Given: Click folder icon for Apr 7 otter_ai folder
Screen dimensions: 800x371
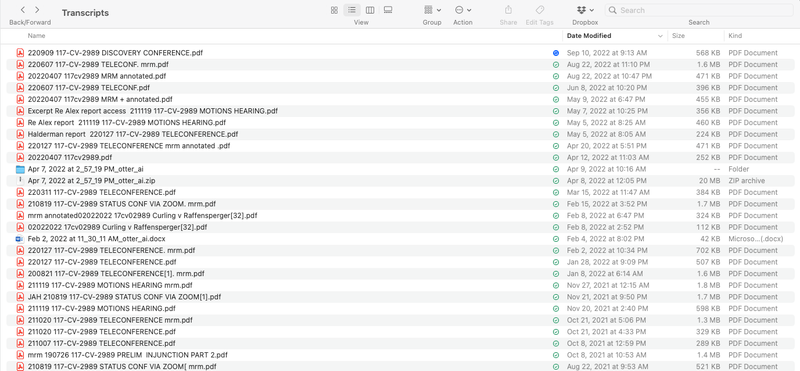Looking at the screenshot, I should (20, 169).
